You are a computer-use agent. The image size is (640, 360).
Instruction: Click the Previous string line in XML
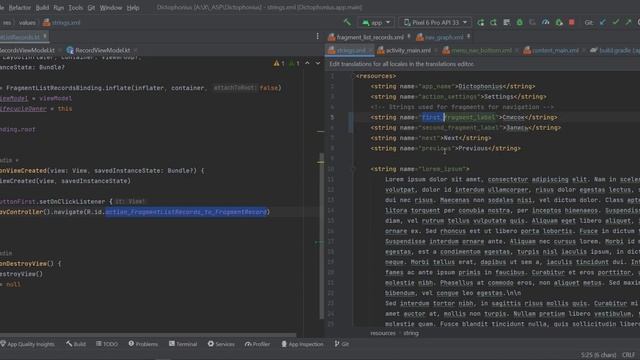tap(445, 149)
